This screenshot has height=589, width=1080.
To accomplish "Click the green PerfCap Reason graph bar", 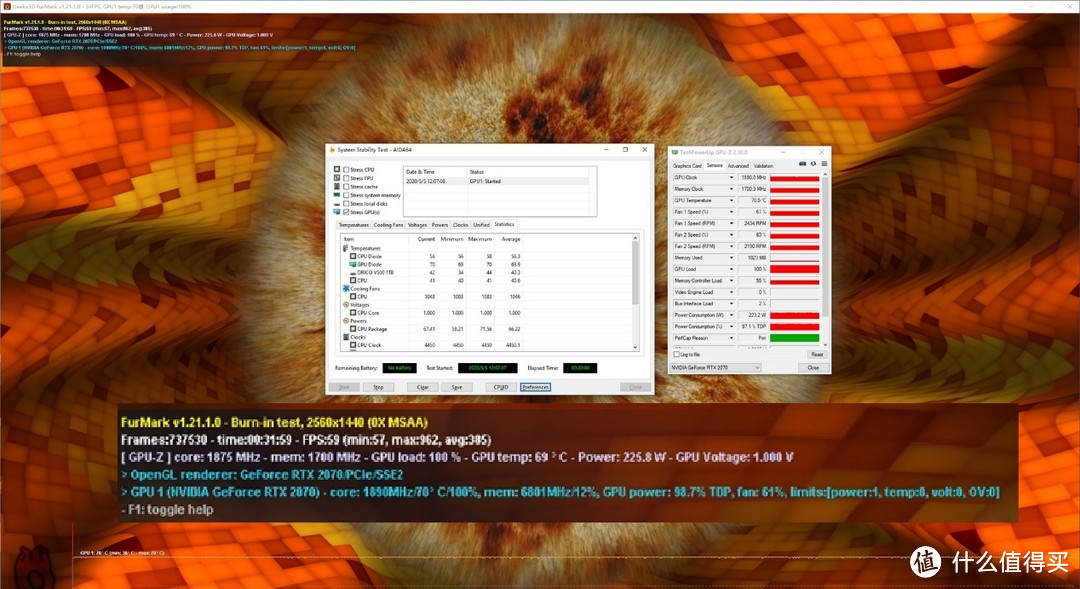I will tap(794, 338).
